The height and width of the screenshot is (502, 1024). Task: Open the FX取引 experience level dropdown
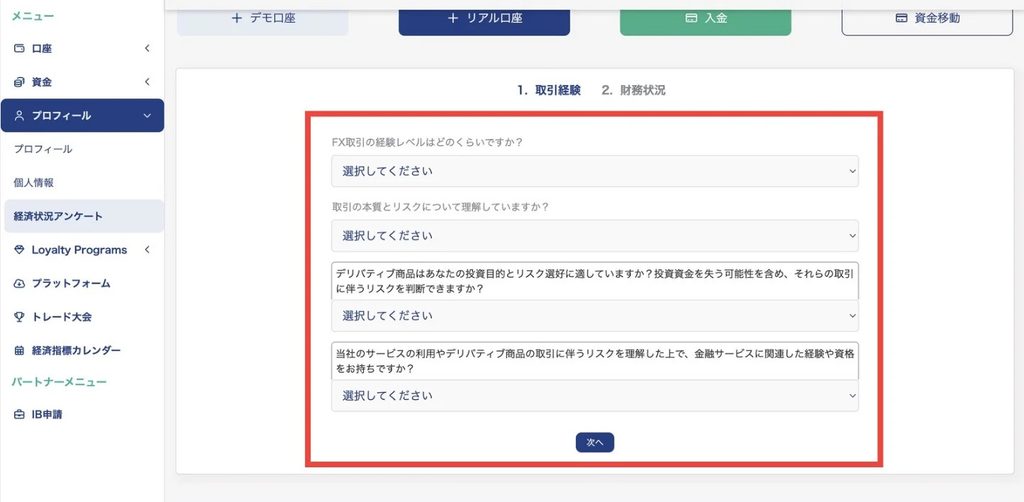(595, 171)
